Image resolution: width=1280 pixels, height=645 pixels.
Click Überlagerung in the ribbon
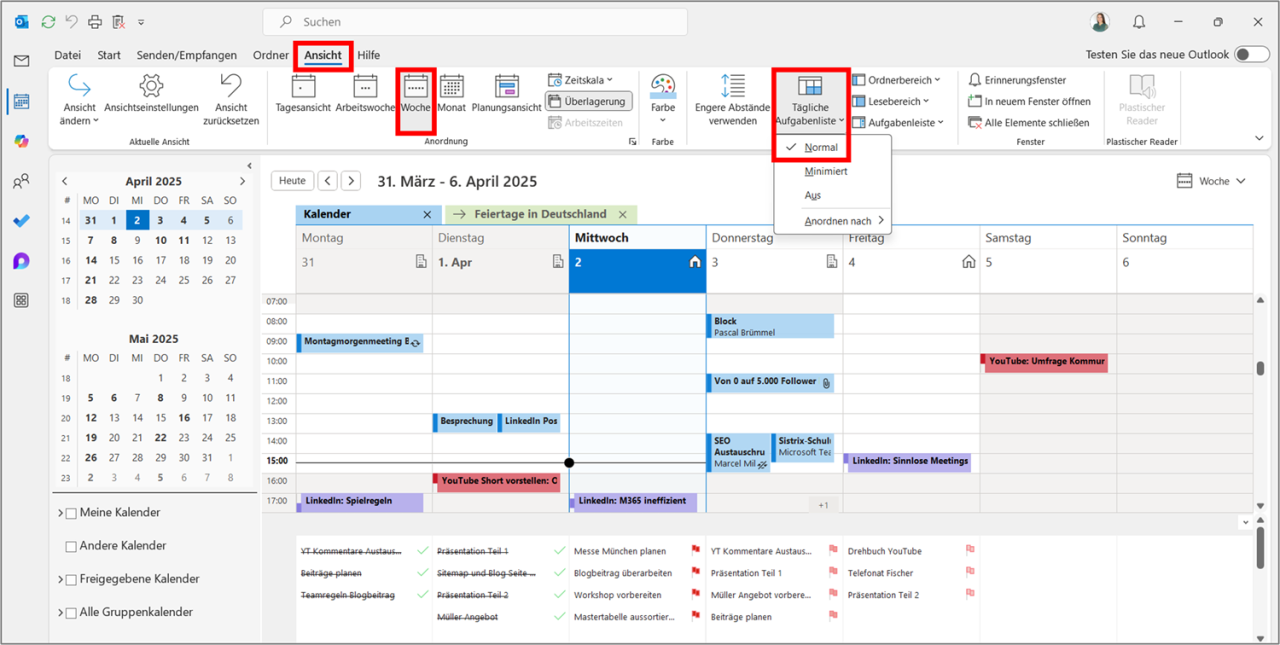[x=588, y=101]
